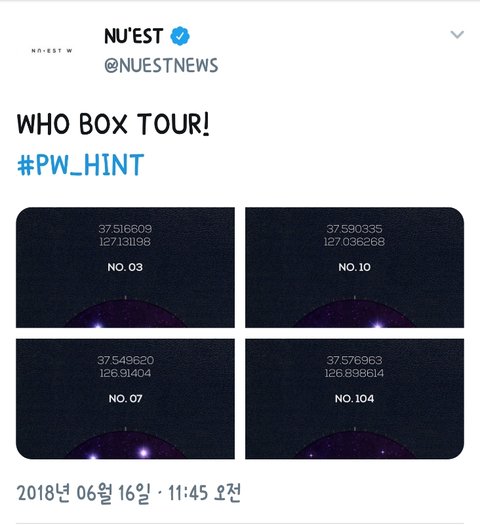This screenshot has height=525, width=480.
Task: Click the 127.131198 longitude in NO. 03 image
Action: tap(125, 242)
